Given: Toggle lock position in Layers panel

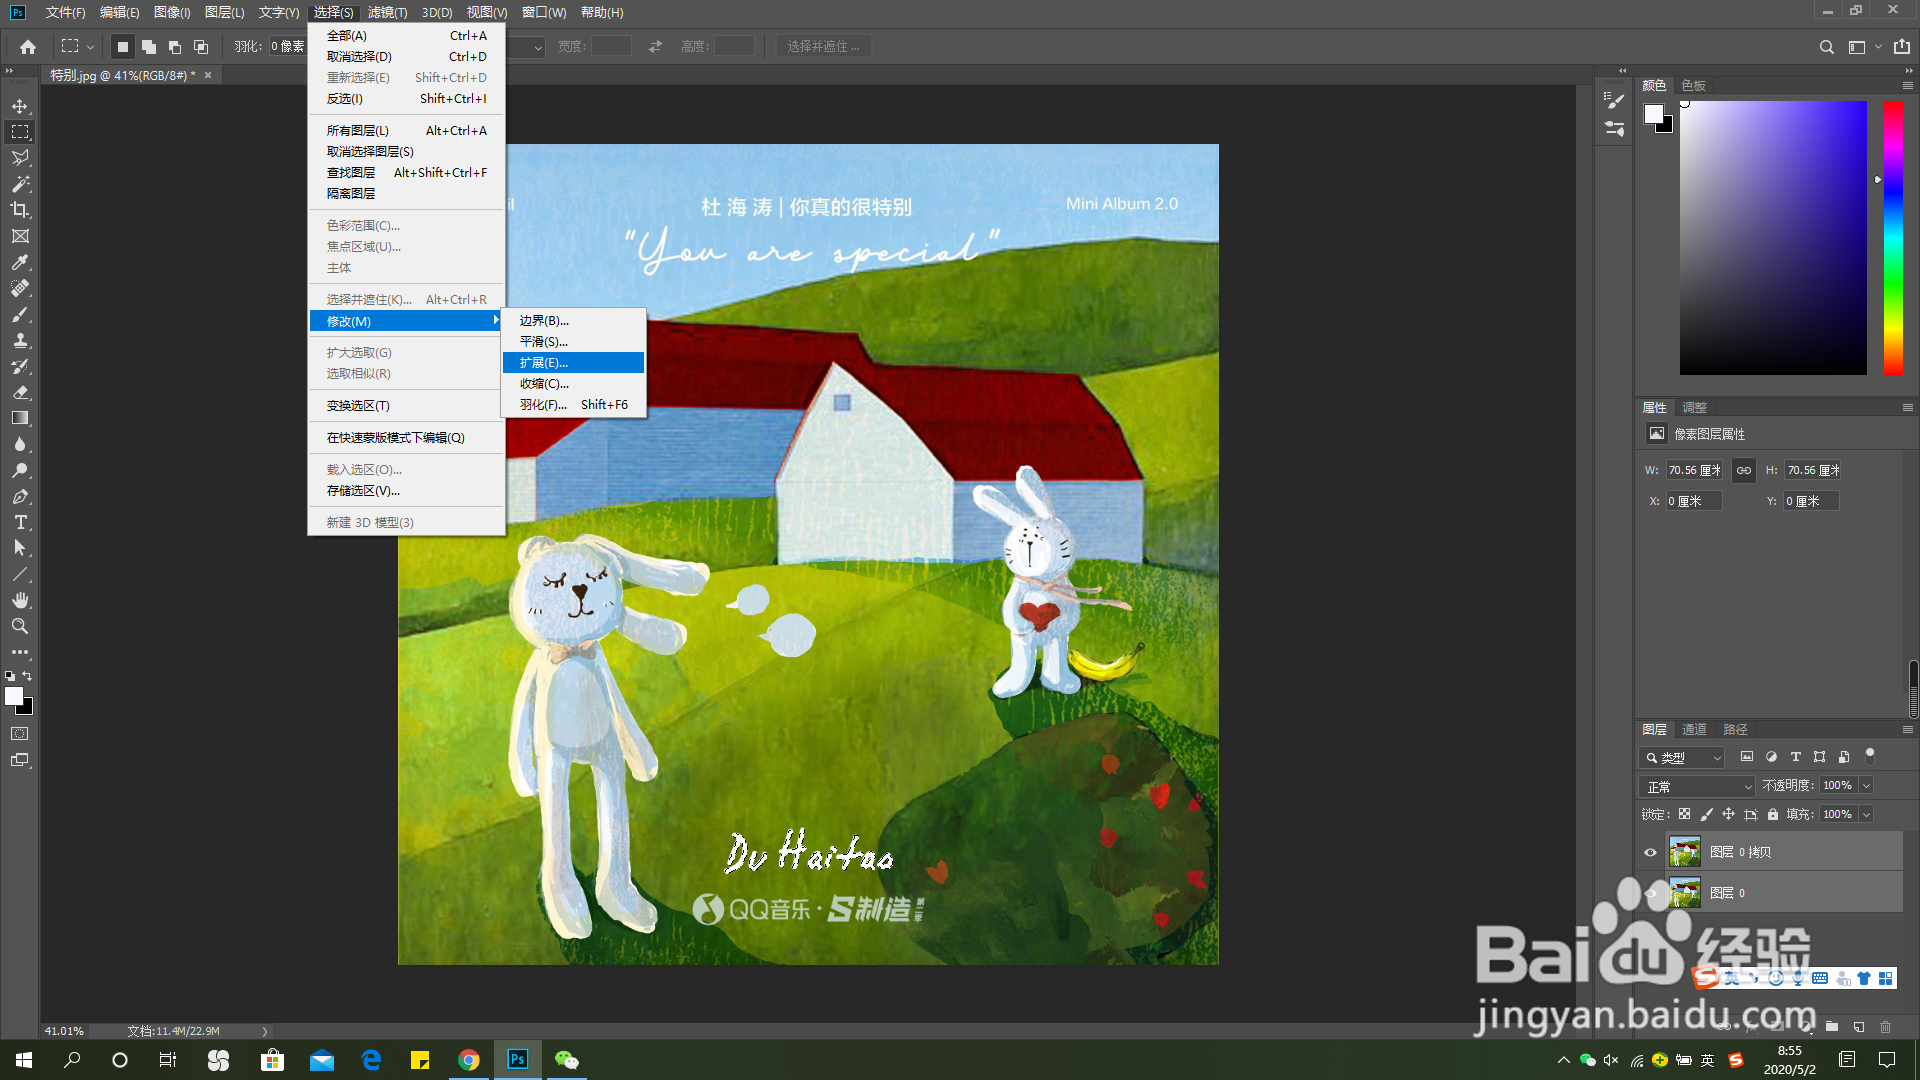Looking at the screenshot, I should coord(1728,814).
